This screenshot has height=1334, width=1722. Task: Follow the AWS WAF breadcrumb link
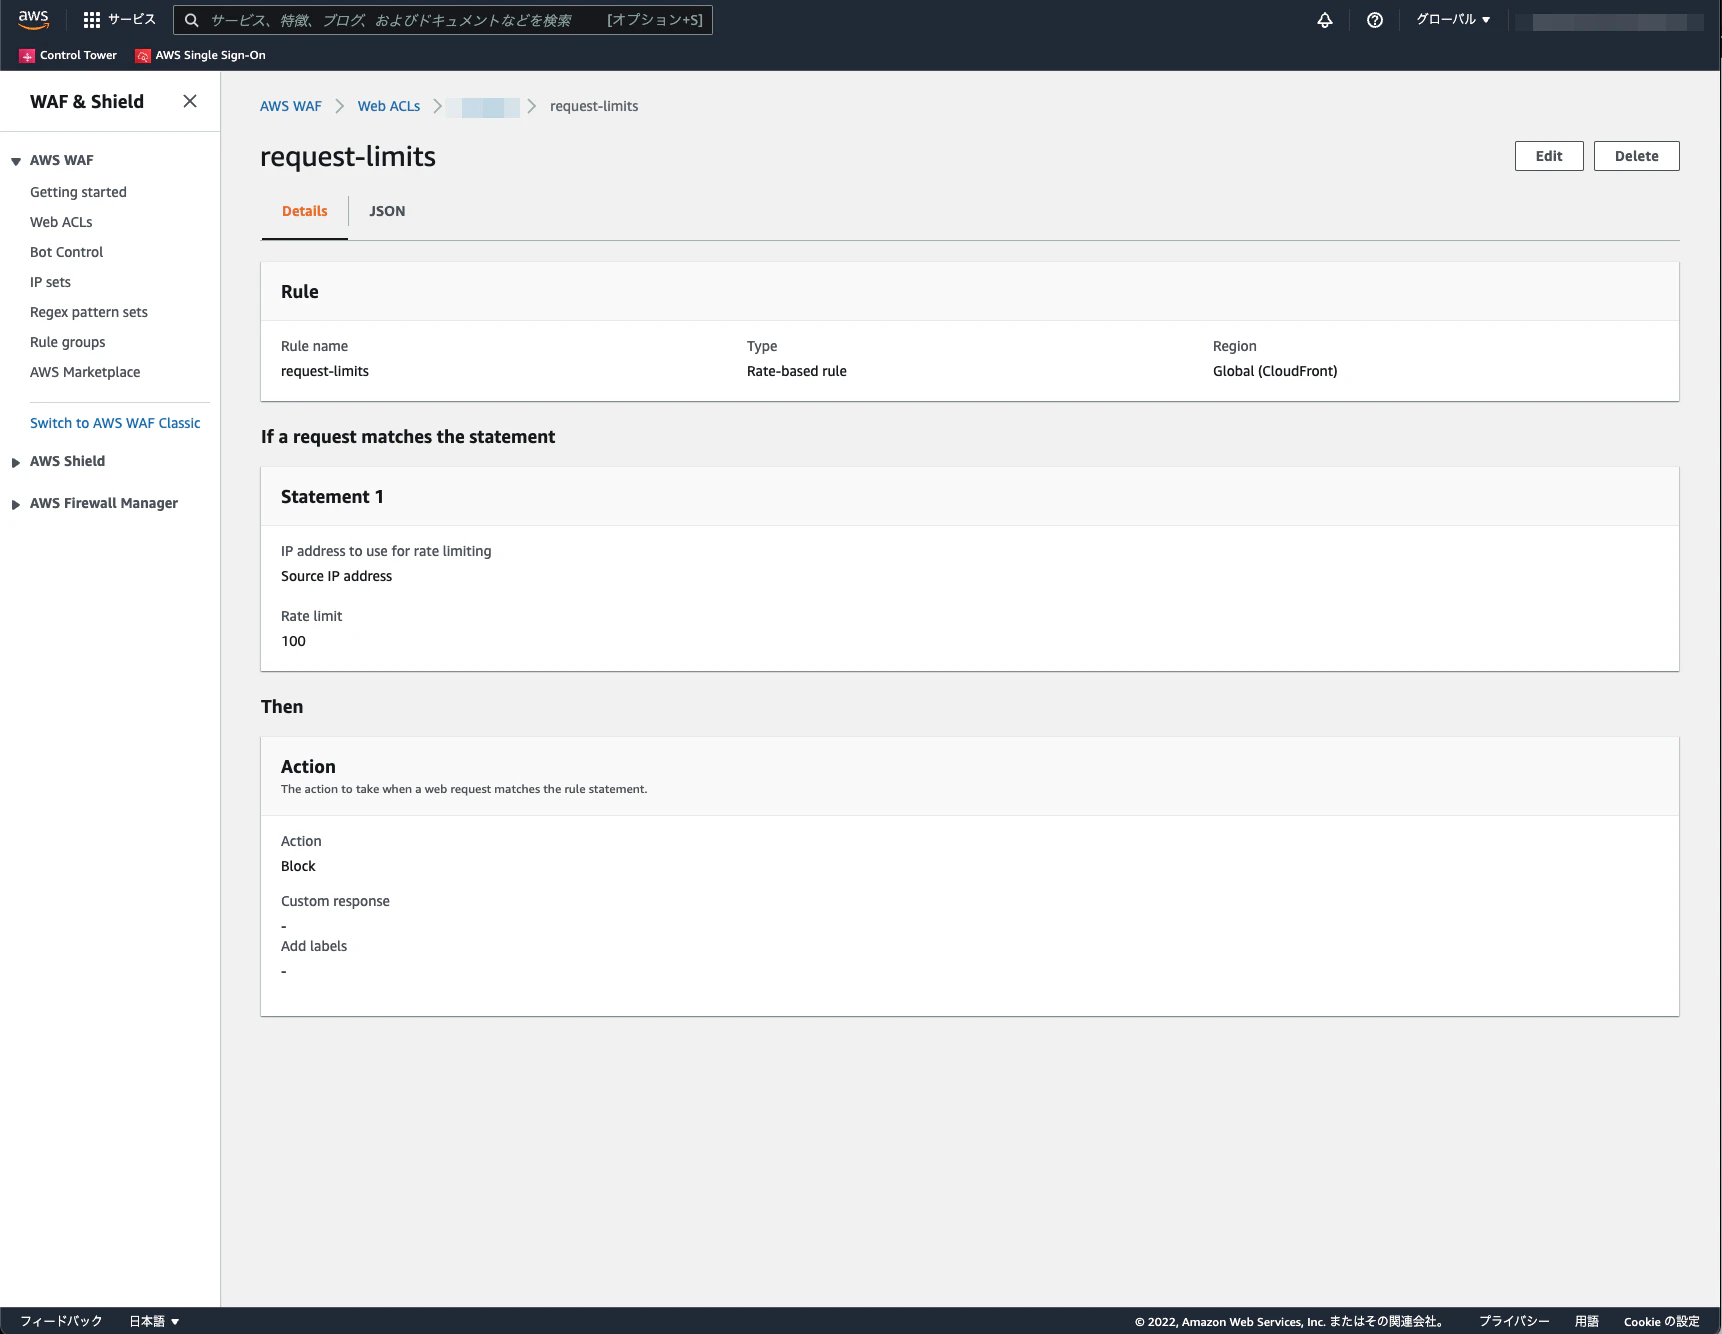point(291,106)
